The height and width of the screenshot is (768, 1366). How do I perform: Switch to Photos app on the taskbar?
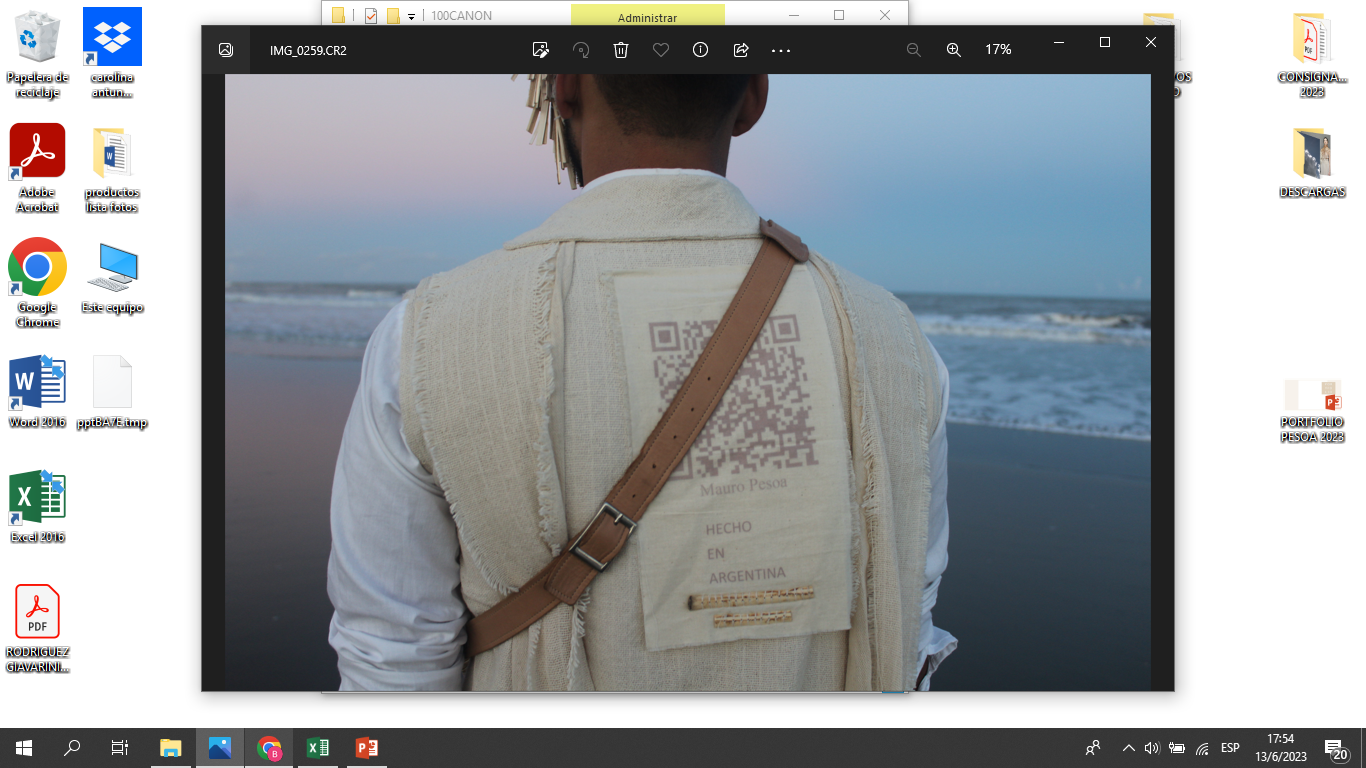click(x=220, y=748)
